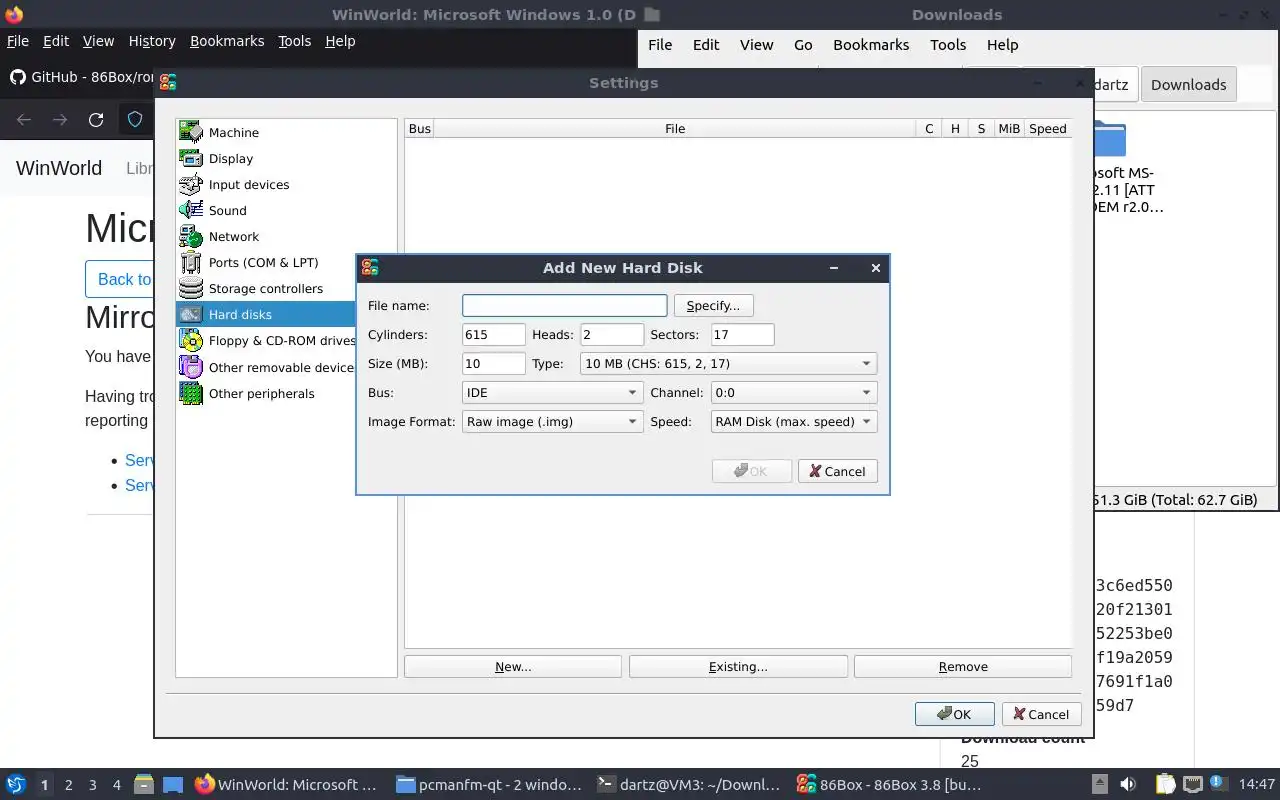Open Firefox History menu
Screen dimensions: 1280x800
coord(151,41)
